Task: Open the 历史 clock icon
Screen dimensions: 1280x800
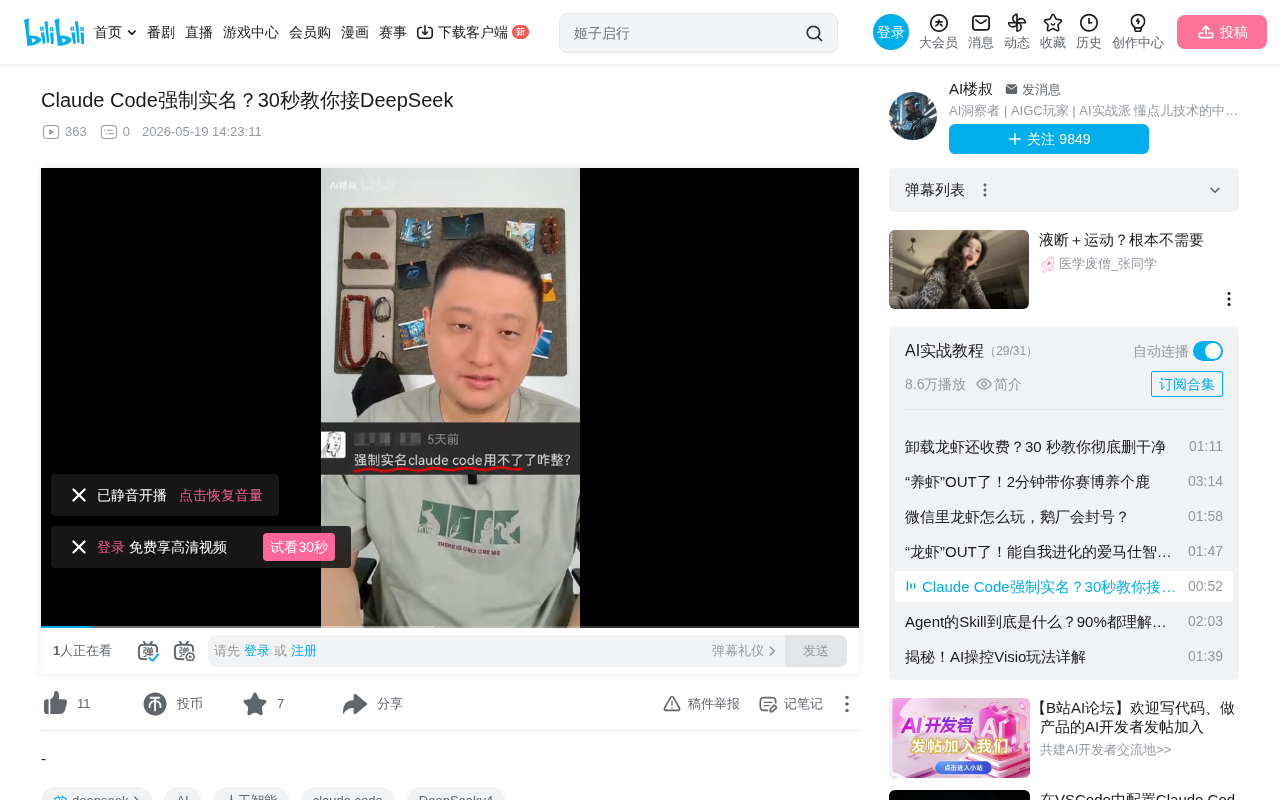Action: click(x=1089, y=32)
